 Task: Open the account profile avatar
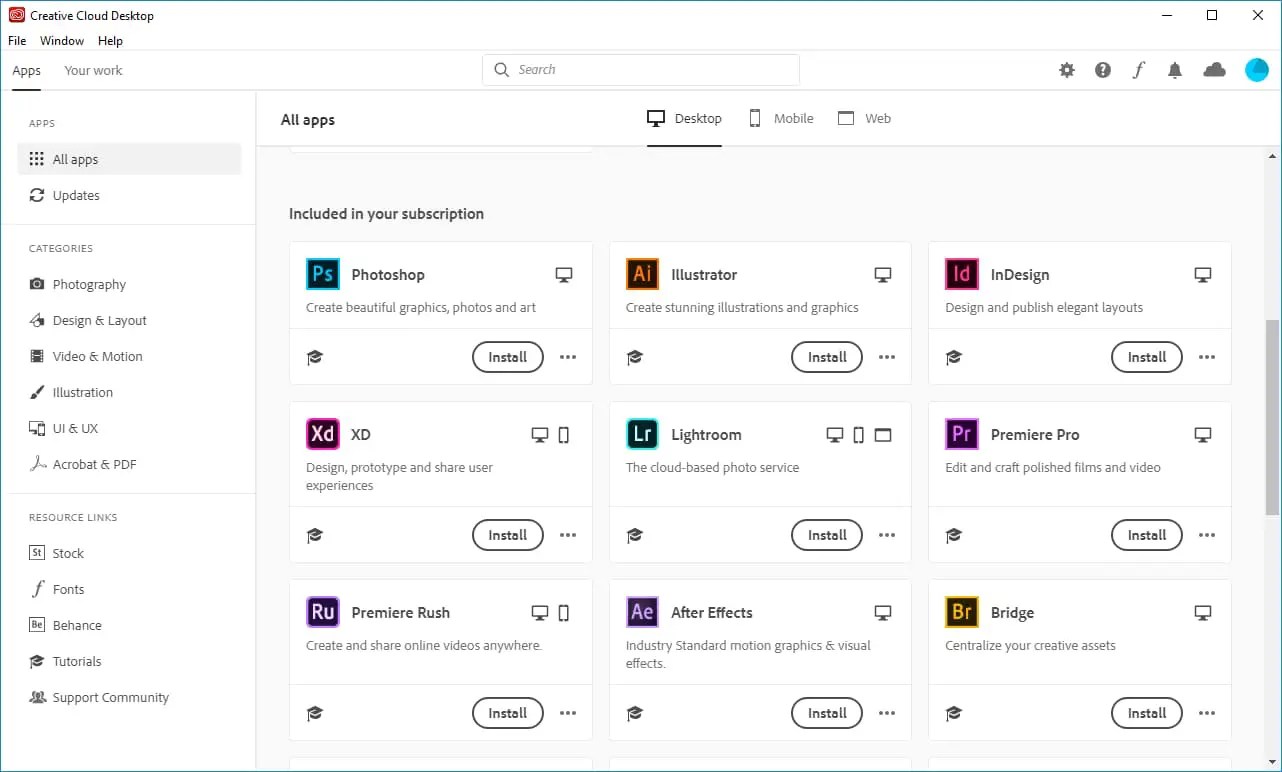pyautogui.click(x=1256, y=70)
